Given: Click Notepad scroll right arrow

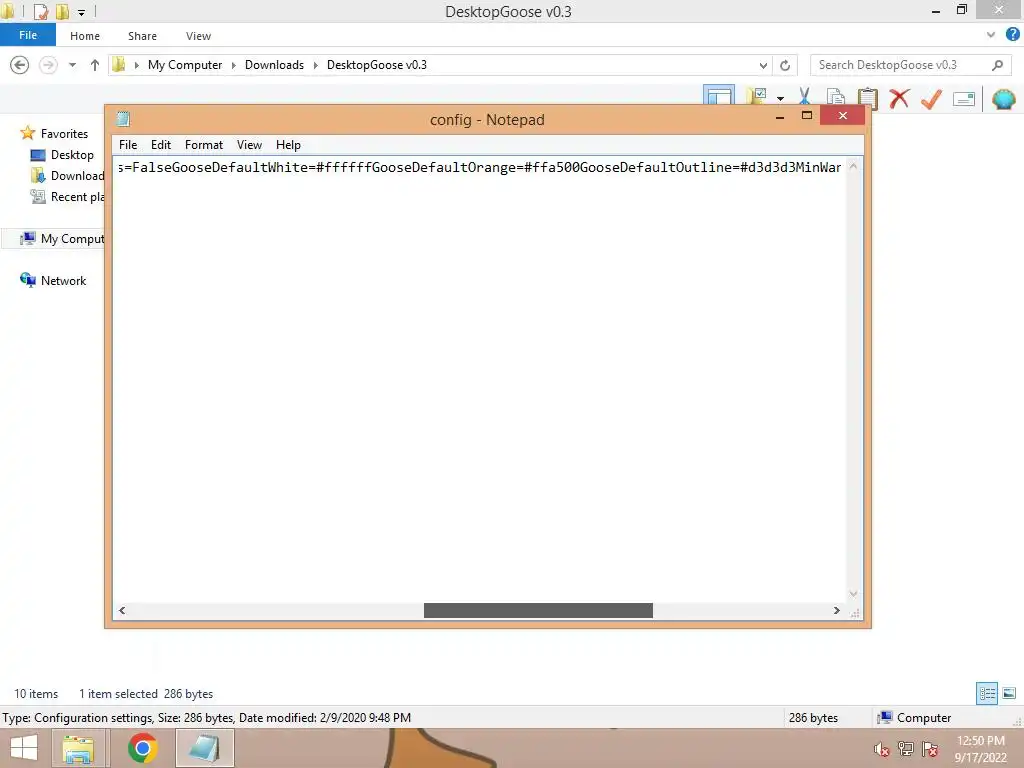Looking at the screenshot, I should [x=837, y=610].
